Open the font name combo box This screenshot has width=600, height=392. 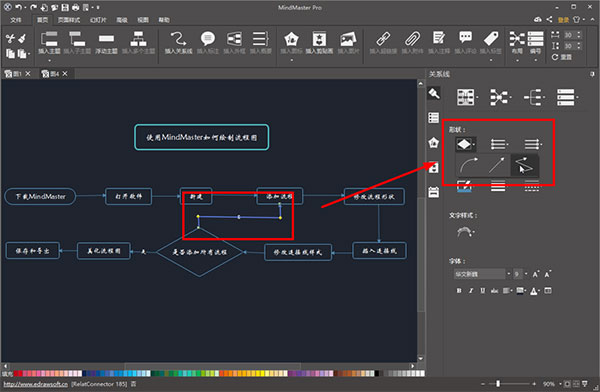[483, 274]
